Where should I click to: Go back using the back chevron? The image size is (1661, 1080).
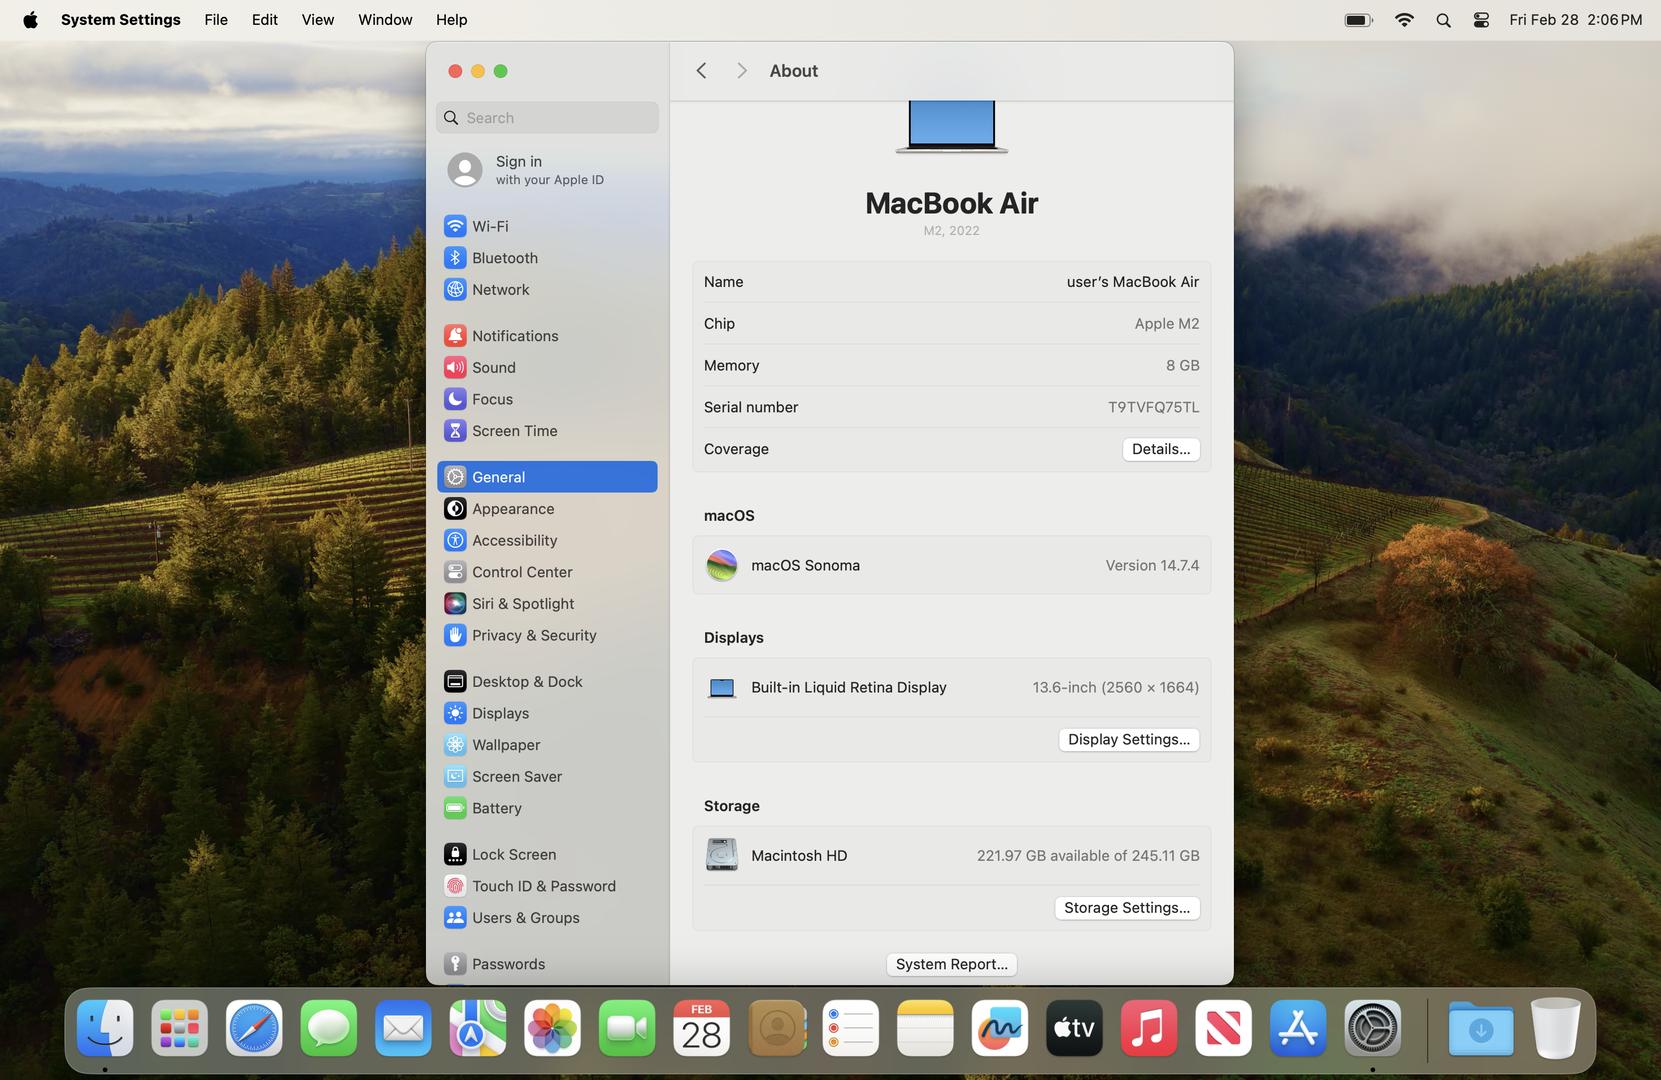(x=701, y=71)
